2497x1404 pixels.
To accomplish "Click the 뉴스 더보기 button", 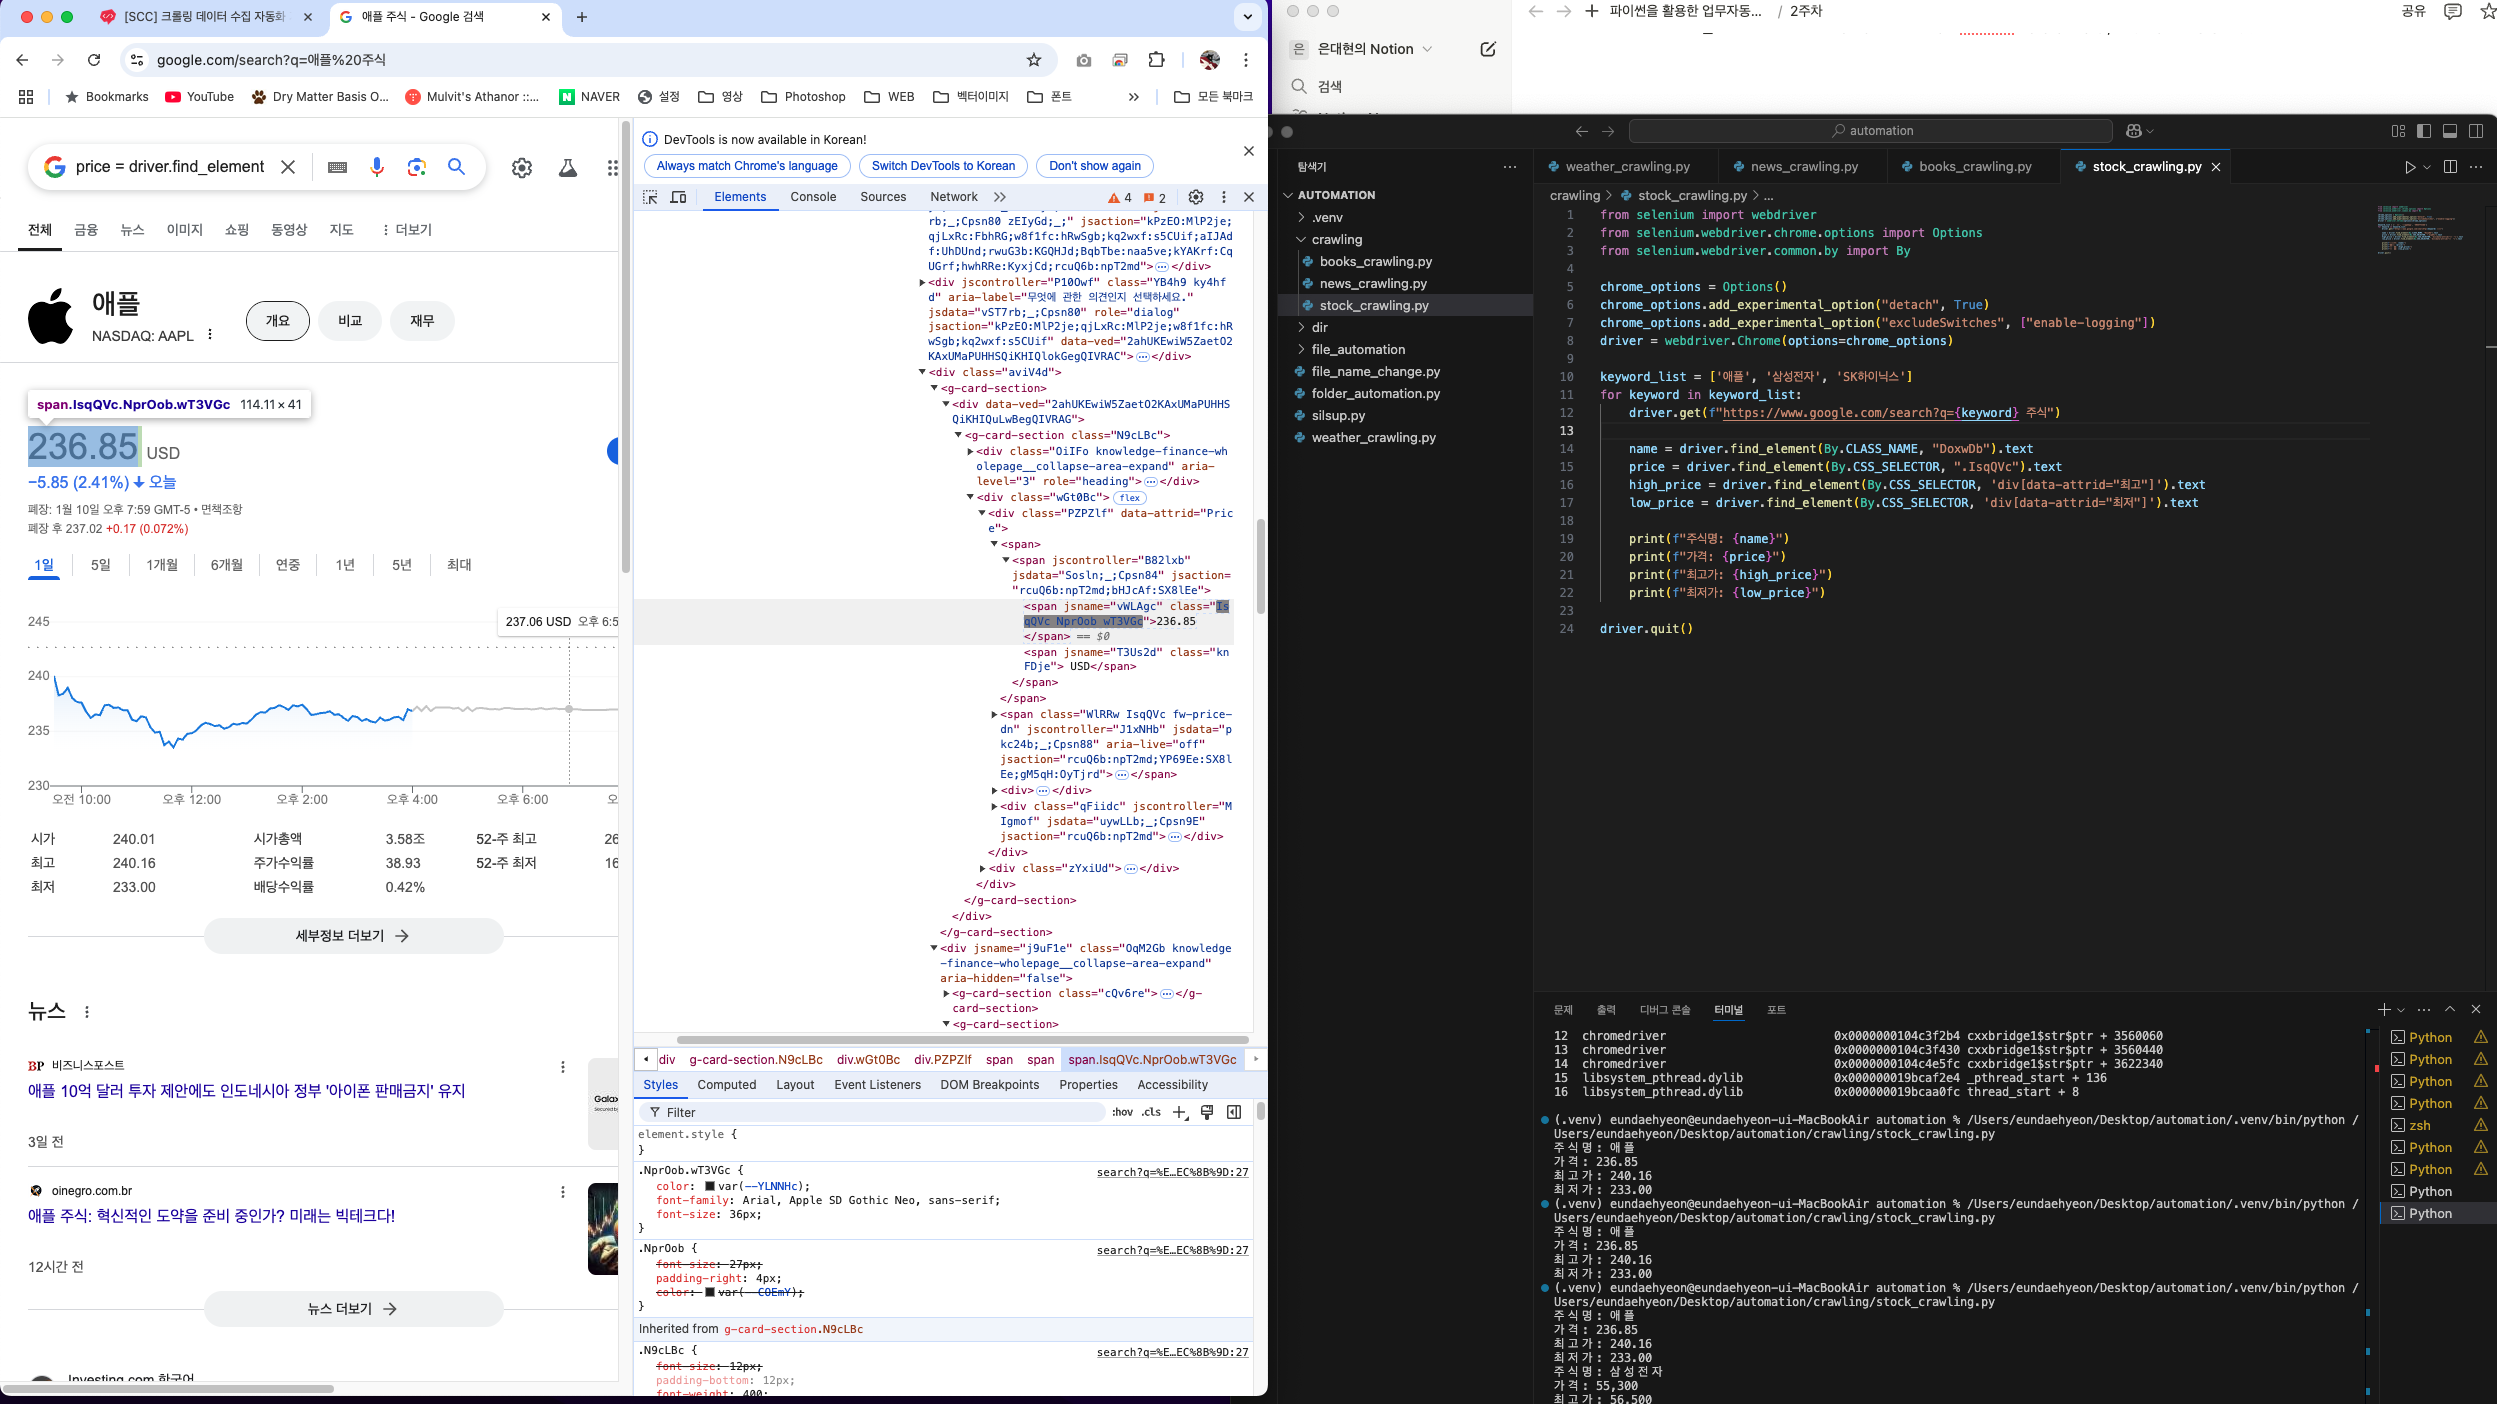I will [x=354, y=1309].
